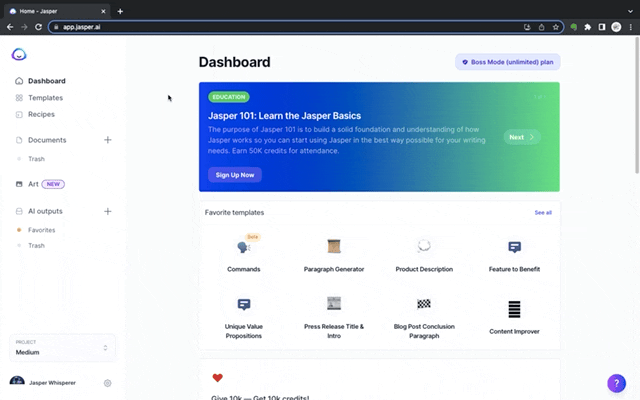Image resolution: width=640 pixels, height=400 pixels.
Task: Select Press Release Title & Intro template
Action: [334, 304]
